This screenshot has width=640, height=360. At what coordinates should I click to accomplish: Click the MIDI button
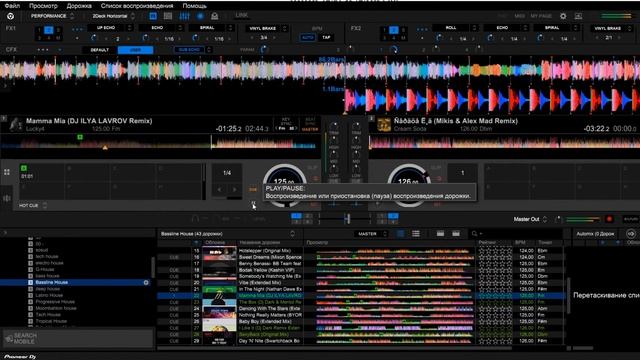point(520,16)
